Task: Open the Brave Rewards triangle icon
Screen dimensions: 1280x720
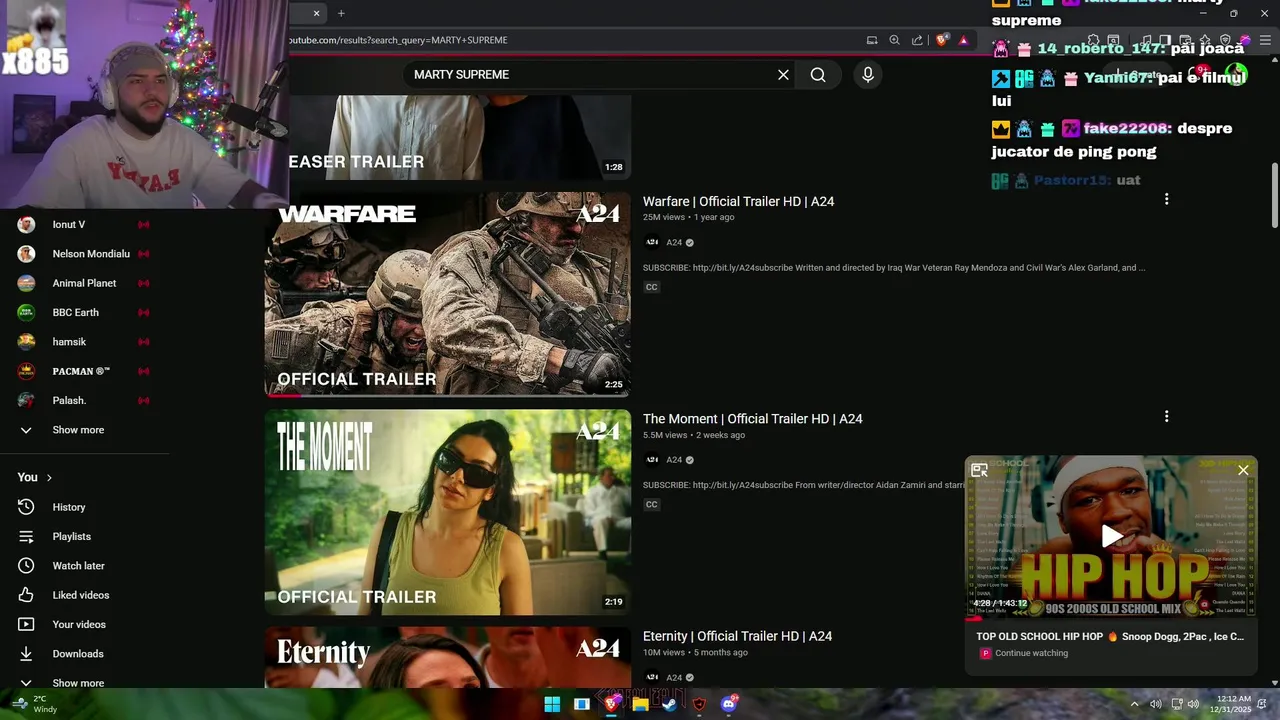Action: 963,40
